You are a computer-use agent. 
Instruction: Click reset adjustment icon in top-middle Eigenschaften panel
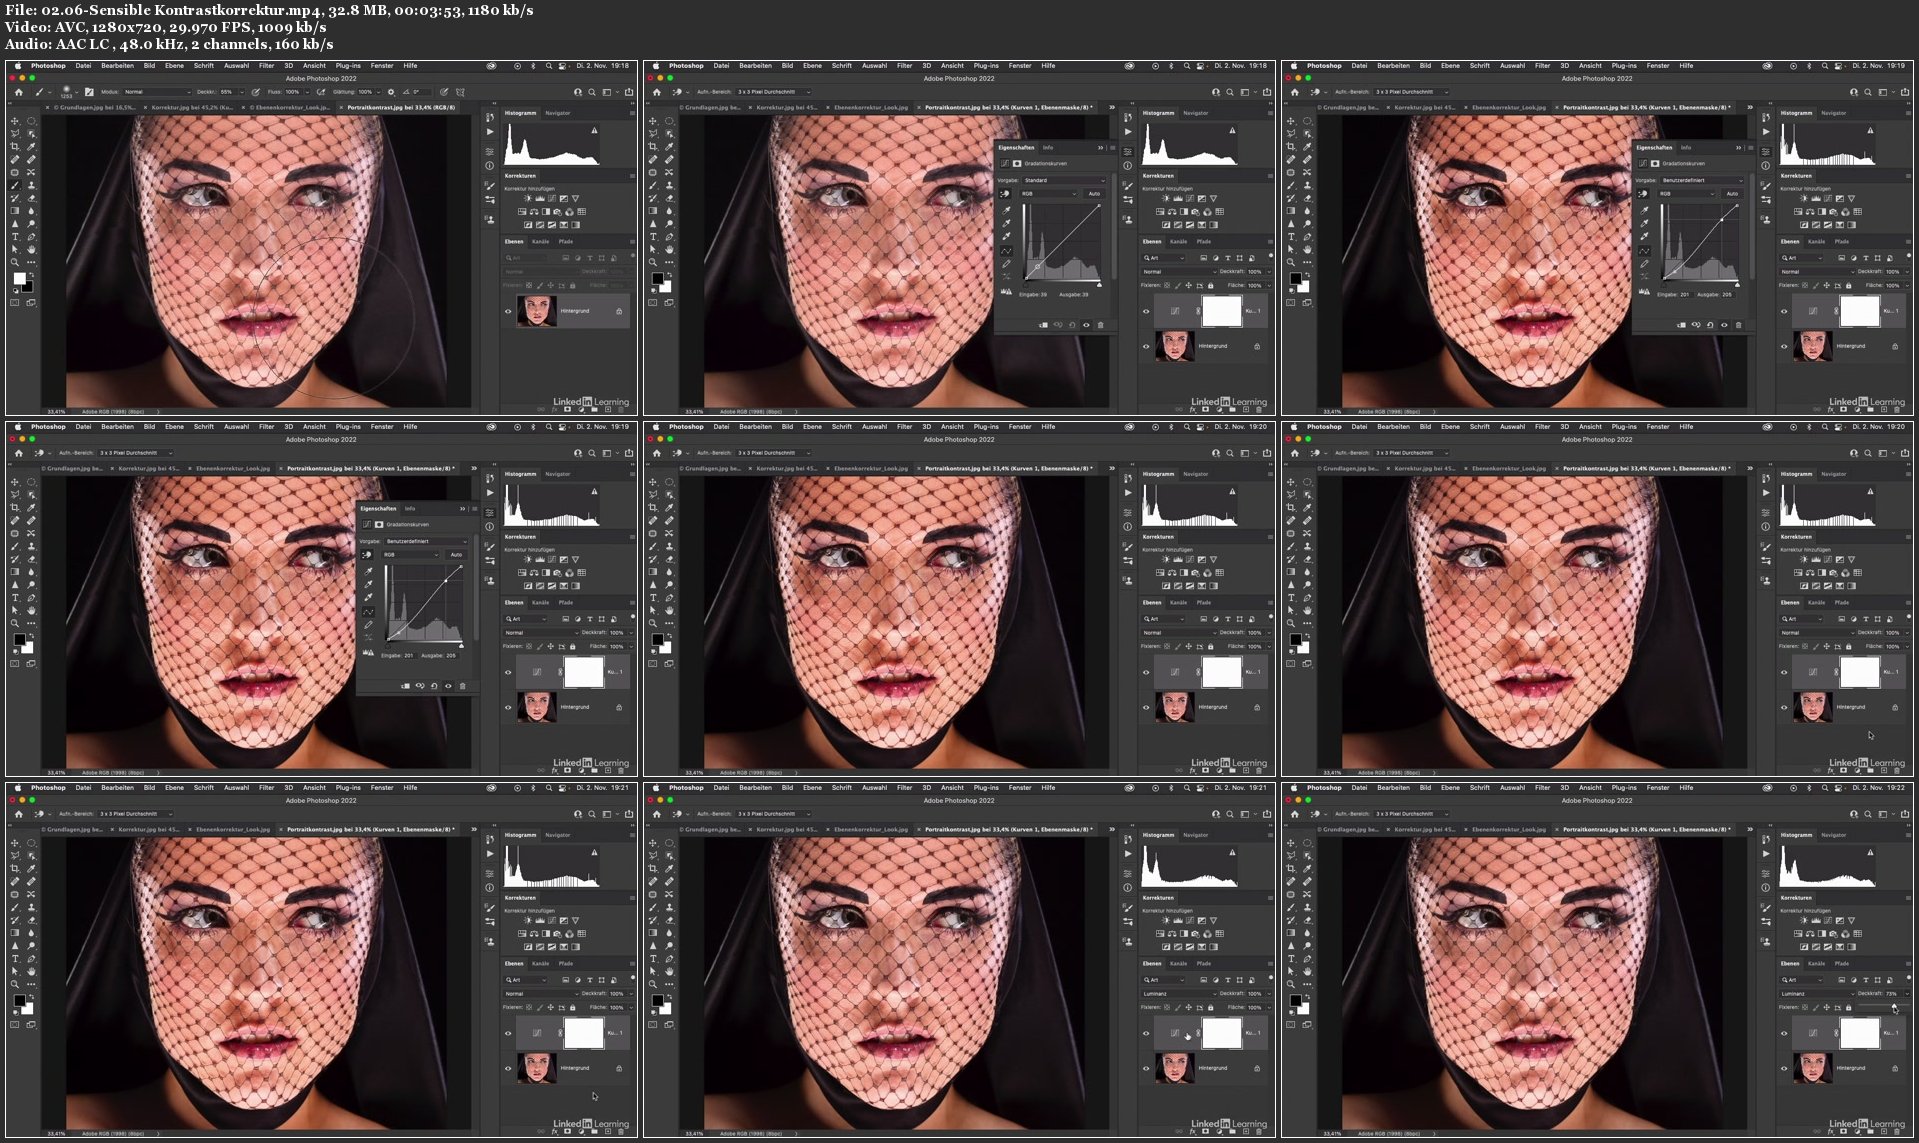1072,325
